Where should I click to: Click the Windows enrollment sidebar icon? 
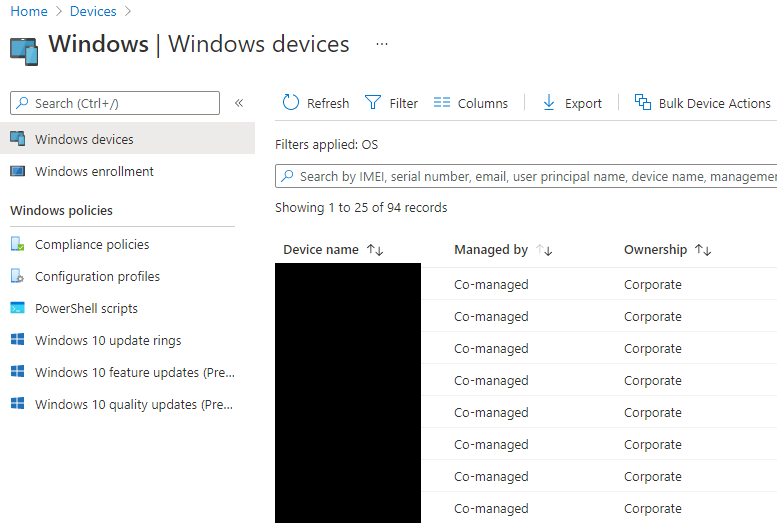18,171
